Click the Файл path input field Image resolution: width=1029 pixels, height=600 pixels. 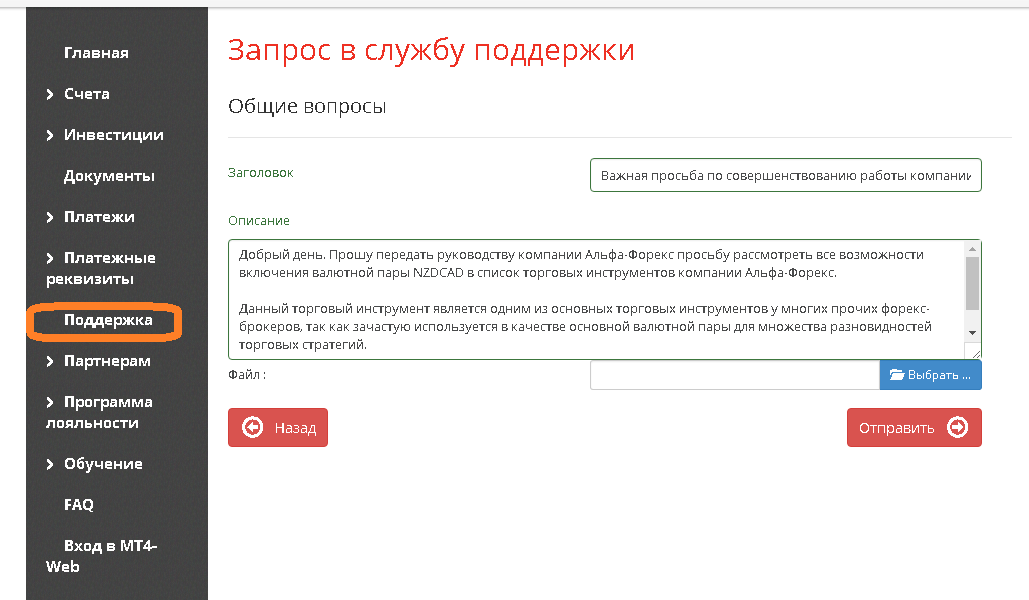pyautogui.click(x=734, y=375)
